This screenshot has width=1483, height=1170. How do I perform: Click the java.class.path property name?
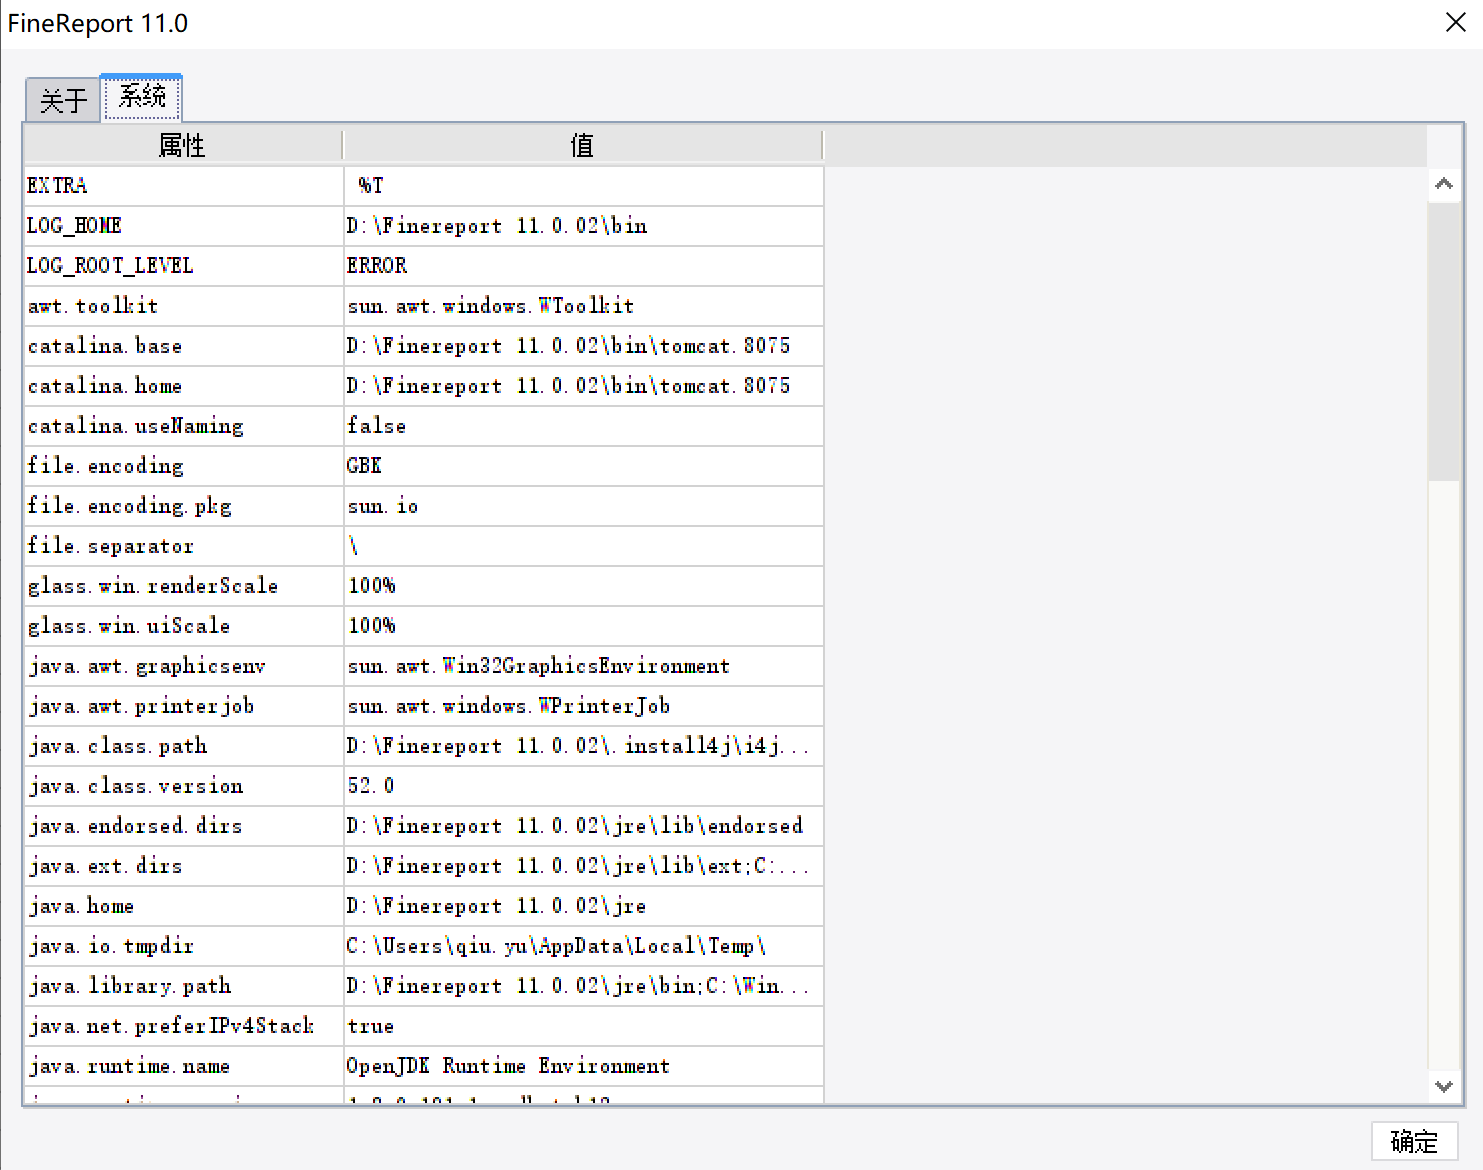(118, 746)
